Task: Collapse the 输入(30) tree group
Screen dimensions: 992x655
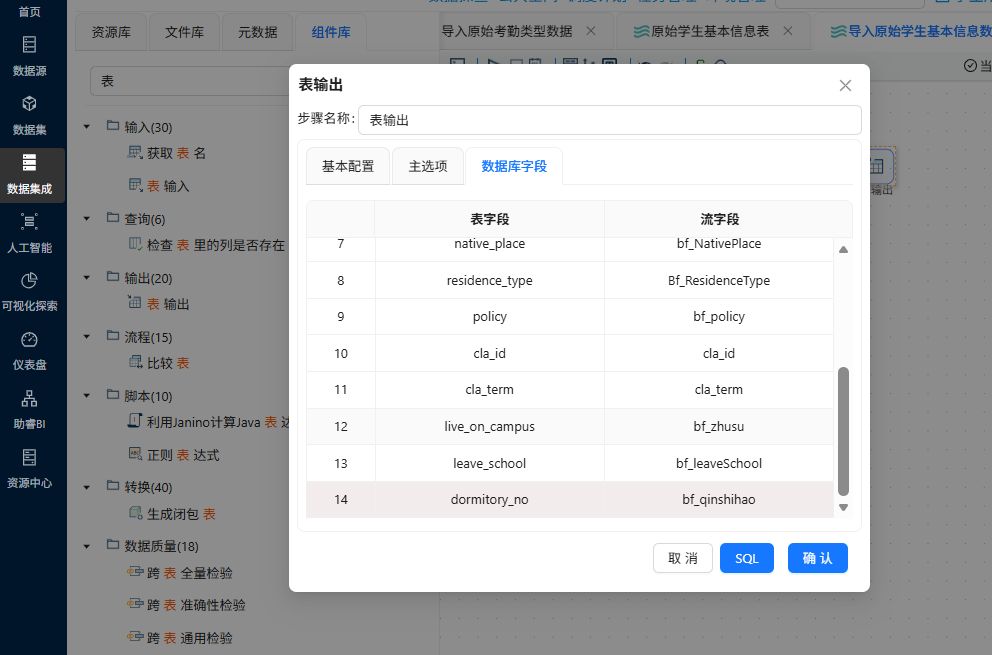Action: [x=87, y=127]
